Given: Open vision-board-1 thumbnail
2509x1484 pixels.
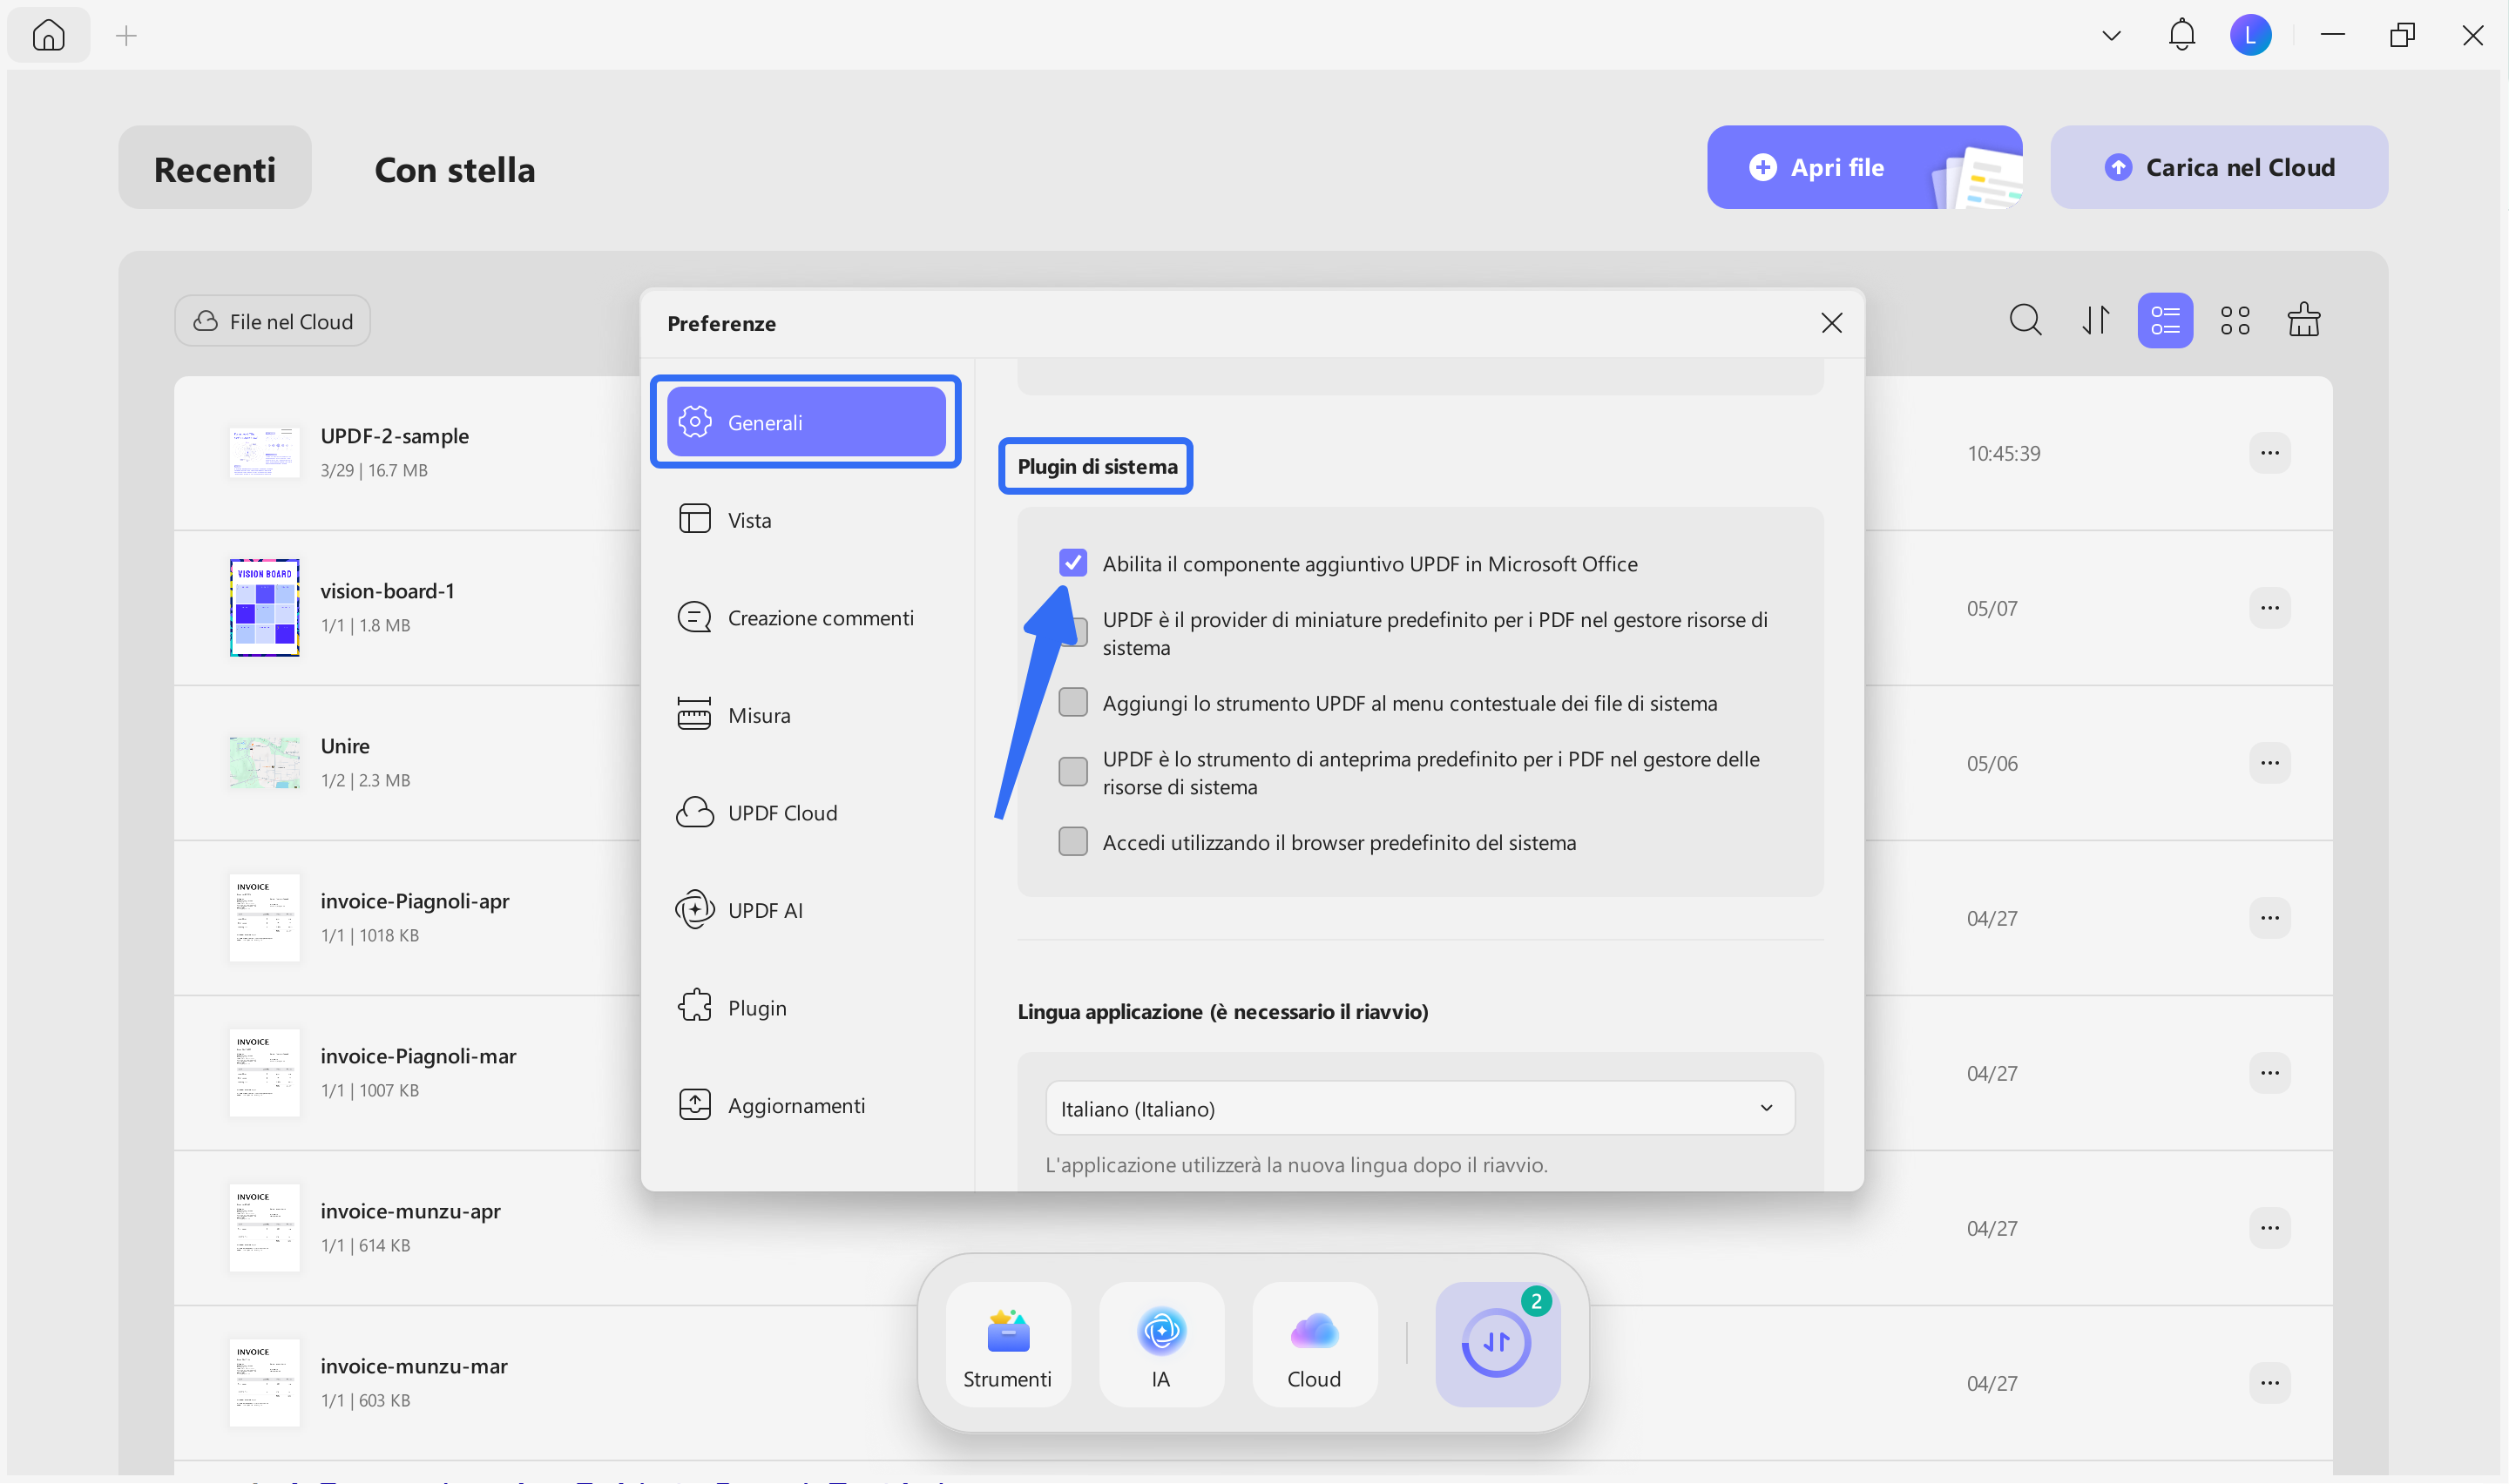Looking at the screenshot, I should (x=264, y=607).
